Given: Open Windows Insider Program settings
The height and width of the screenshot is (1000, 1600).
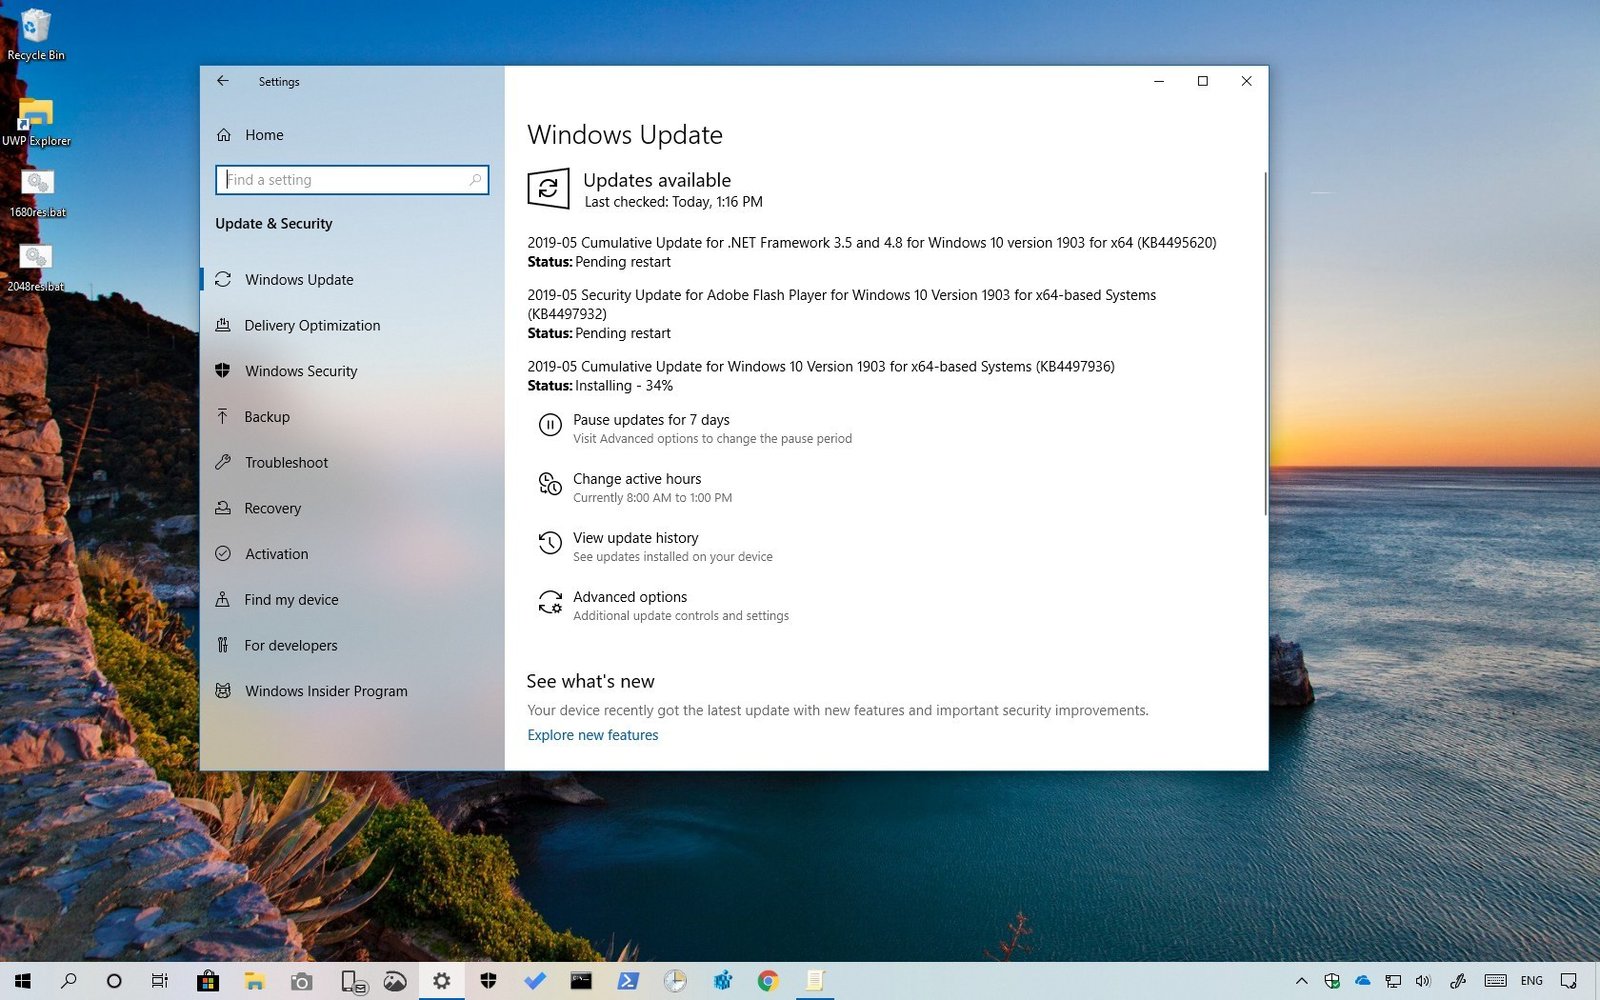Looking at the screenshot, I should (x=326, y=691).
